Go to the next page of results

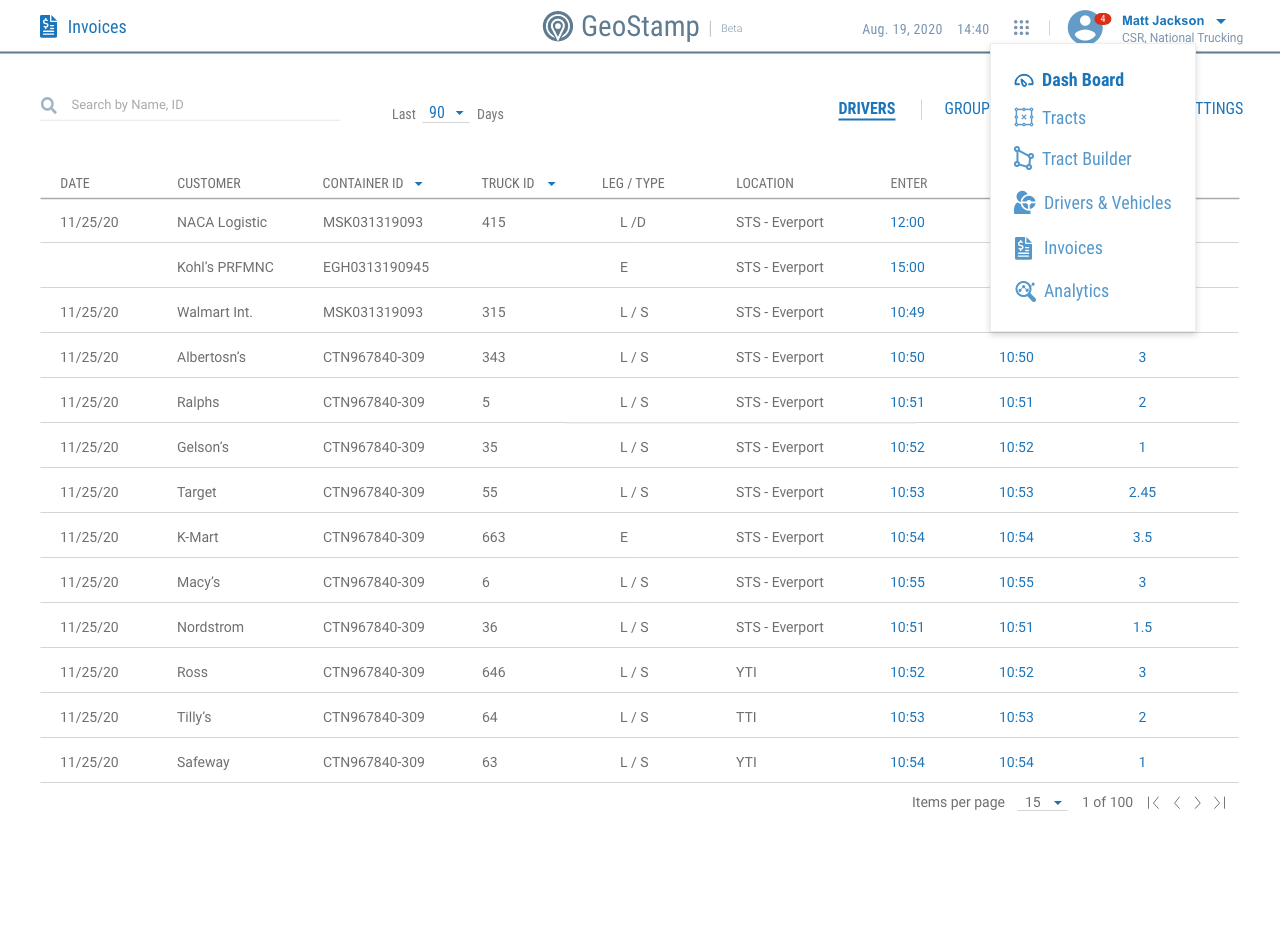1197,803
